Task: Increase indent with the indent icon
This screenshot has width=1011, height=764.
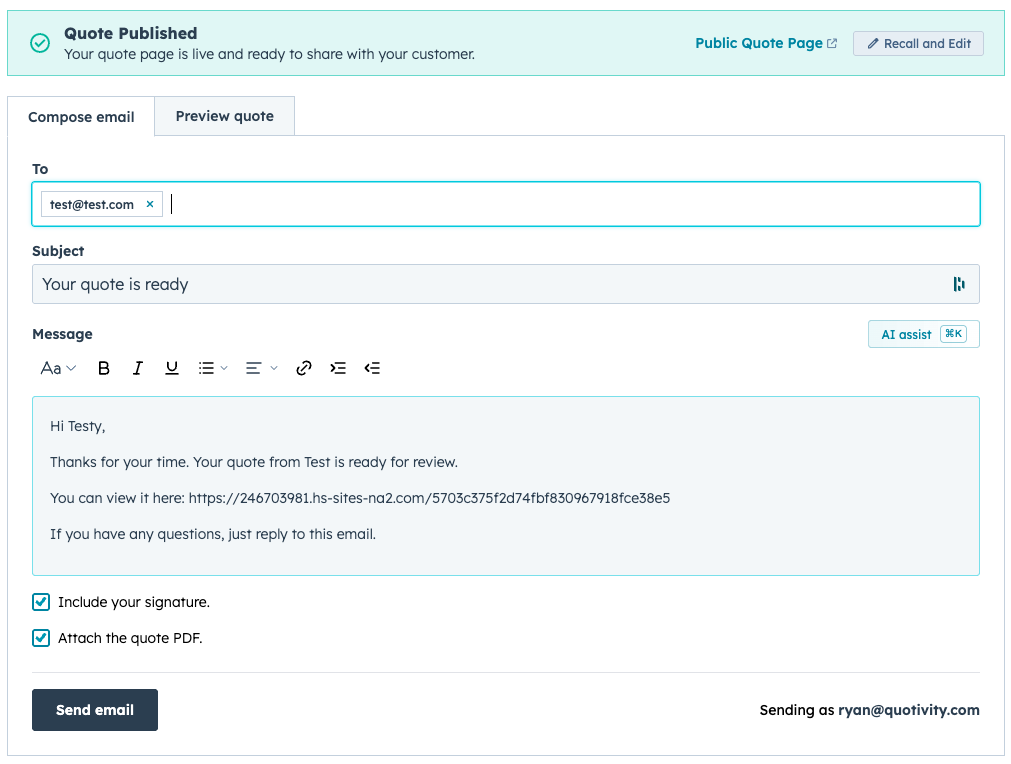Action: [338, 368]
